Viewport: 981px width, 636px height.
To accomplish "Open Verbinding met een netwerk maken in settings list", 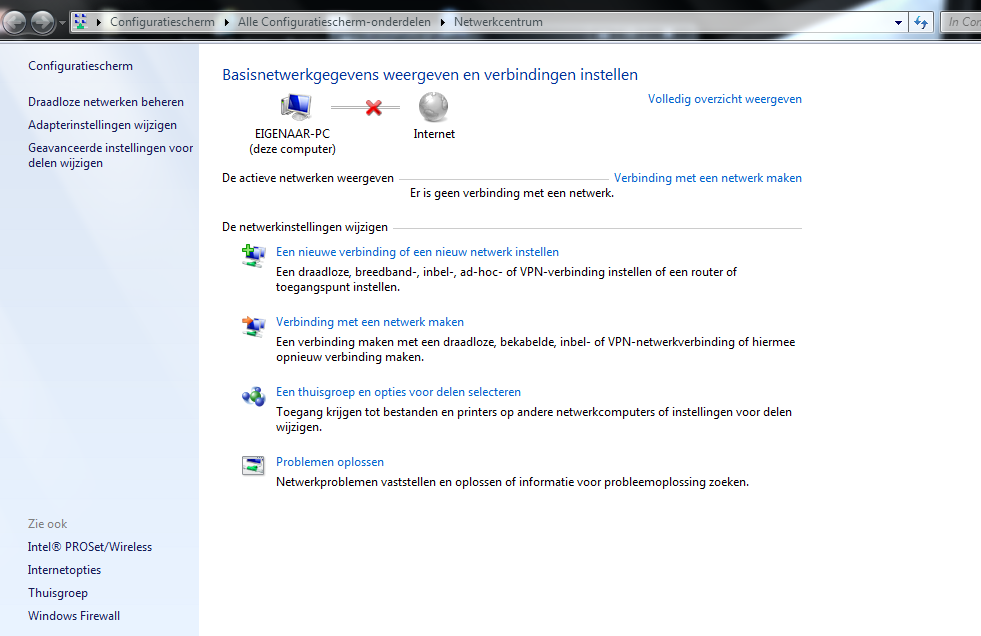I will (x=370, y=322).
